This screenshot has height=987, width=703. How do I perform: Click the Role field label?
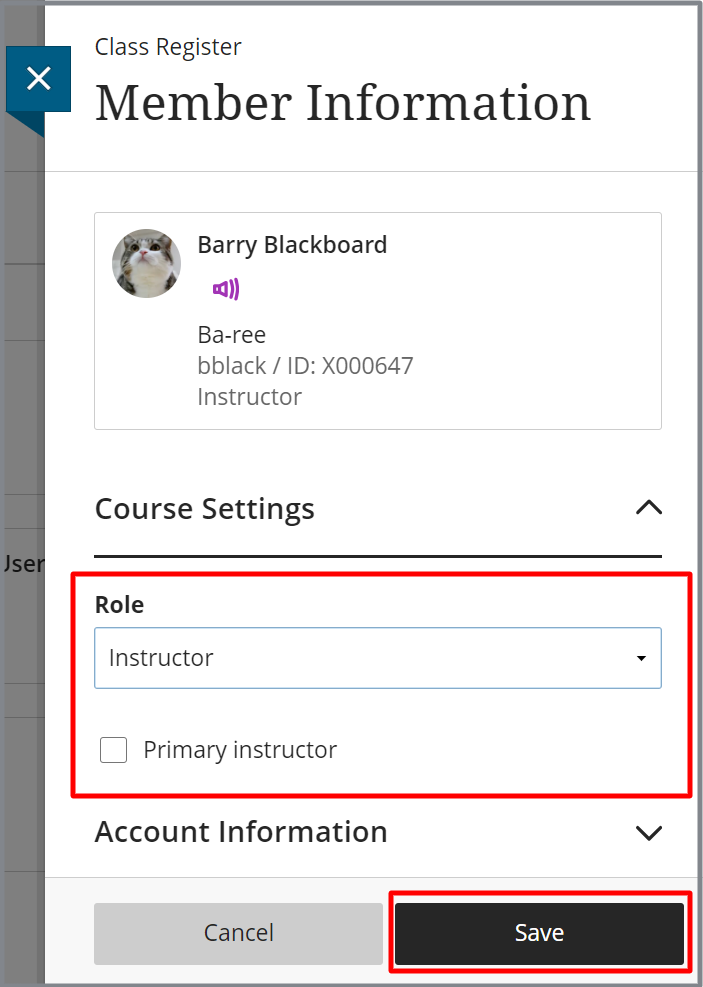[x=119, y=605]
